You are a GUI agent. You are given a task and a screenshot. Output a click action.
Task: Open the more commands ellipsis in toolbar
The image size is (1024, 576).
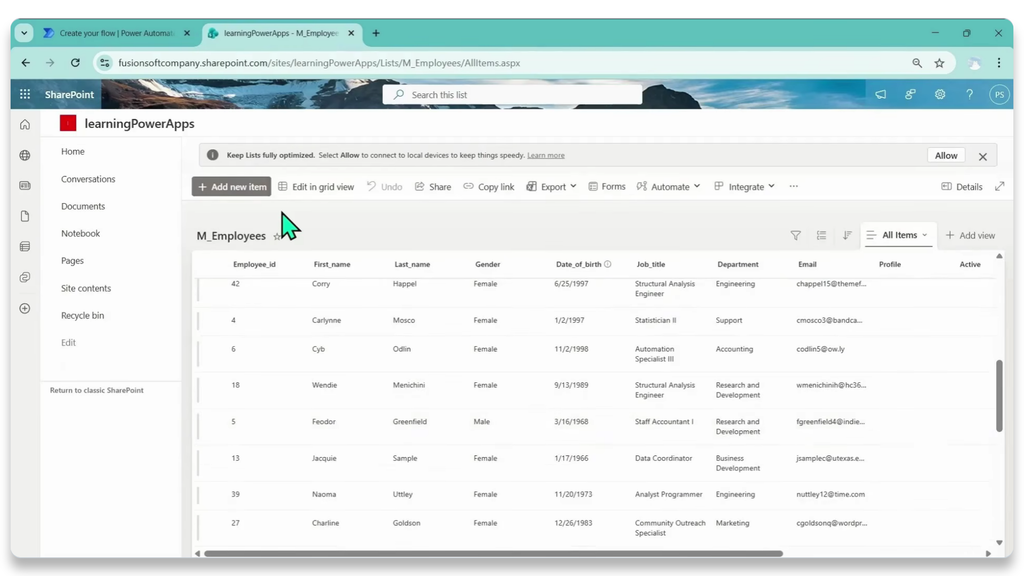tap(793, 186)
